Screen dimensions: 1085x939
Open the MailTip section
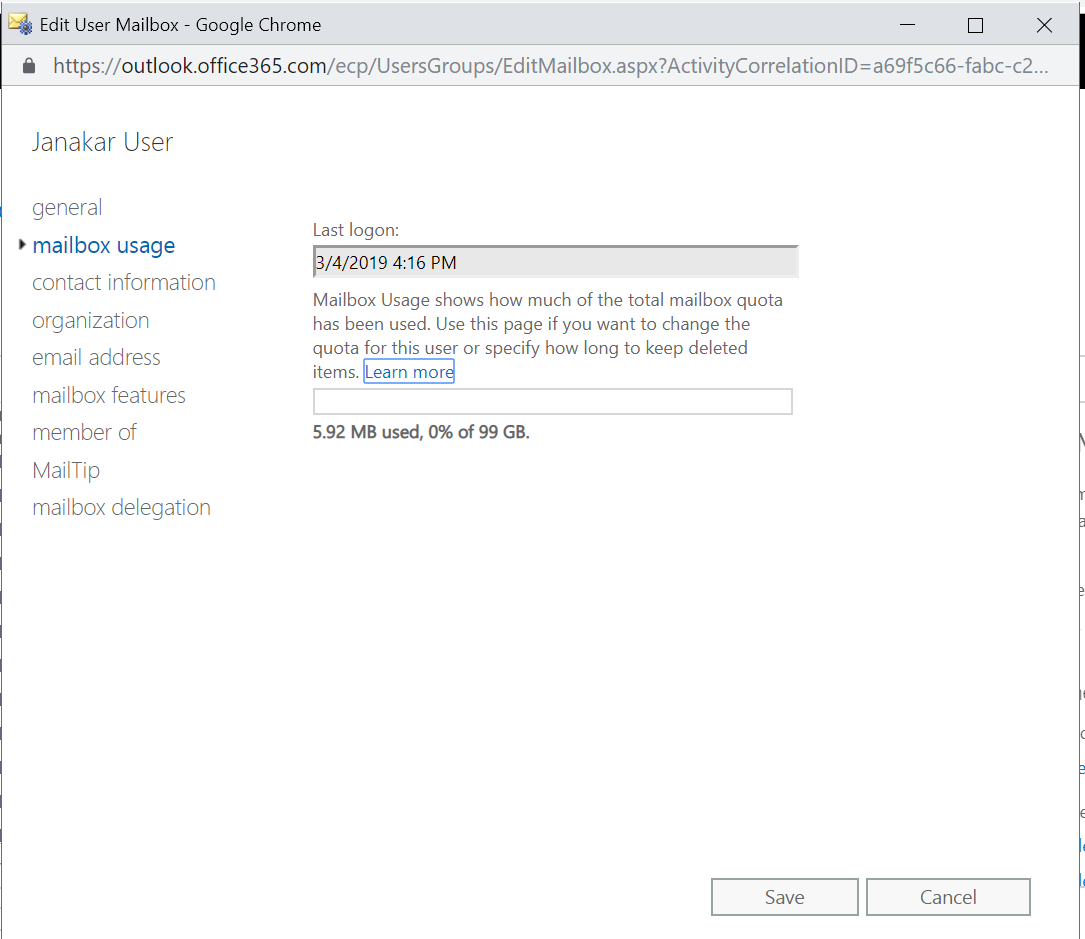pyautogui.click(x=66, y=471)
